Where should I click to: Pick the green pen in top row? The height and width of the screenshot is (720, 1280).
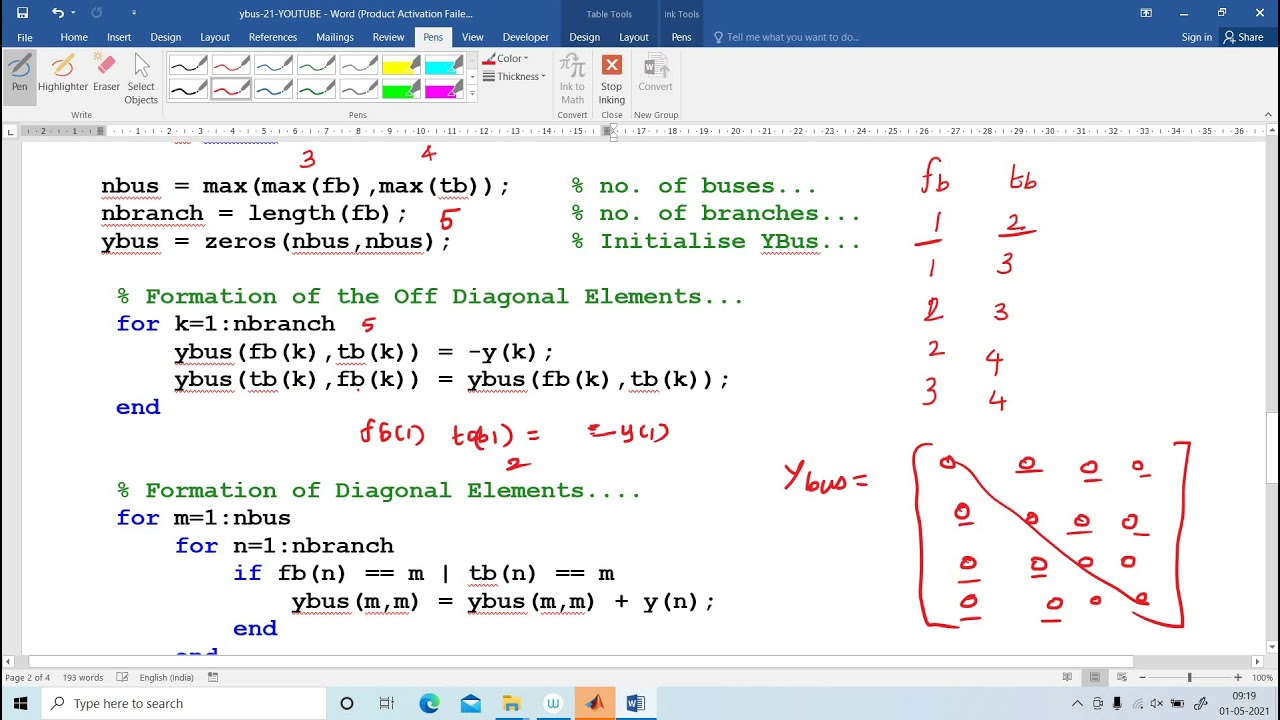tap(316, 66)
